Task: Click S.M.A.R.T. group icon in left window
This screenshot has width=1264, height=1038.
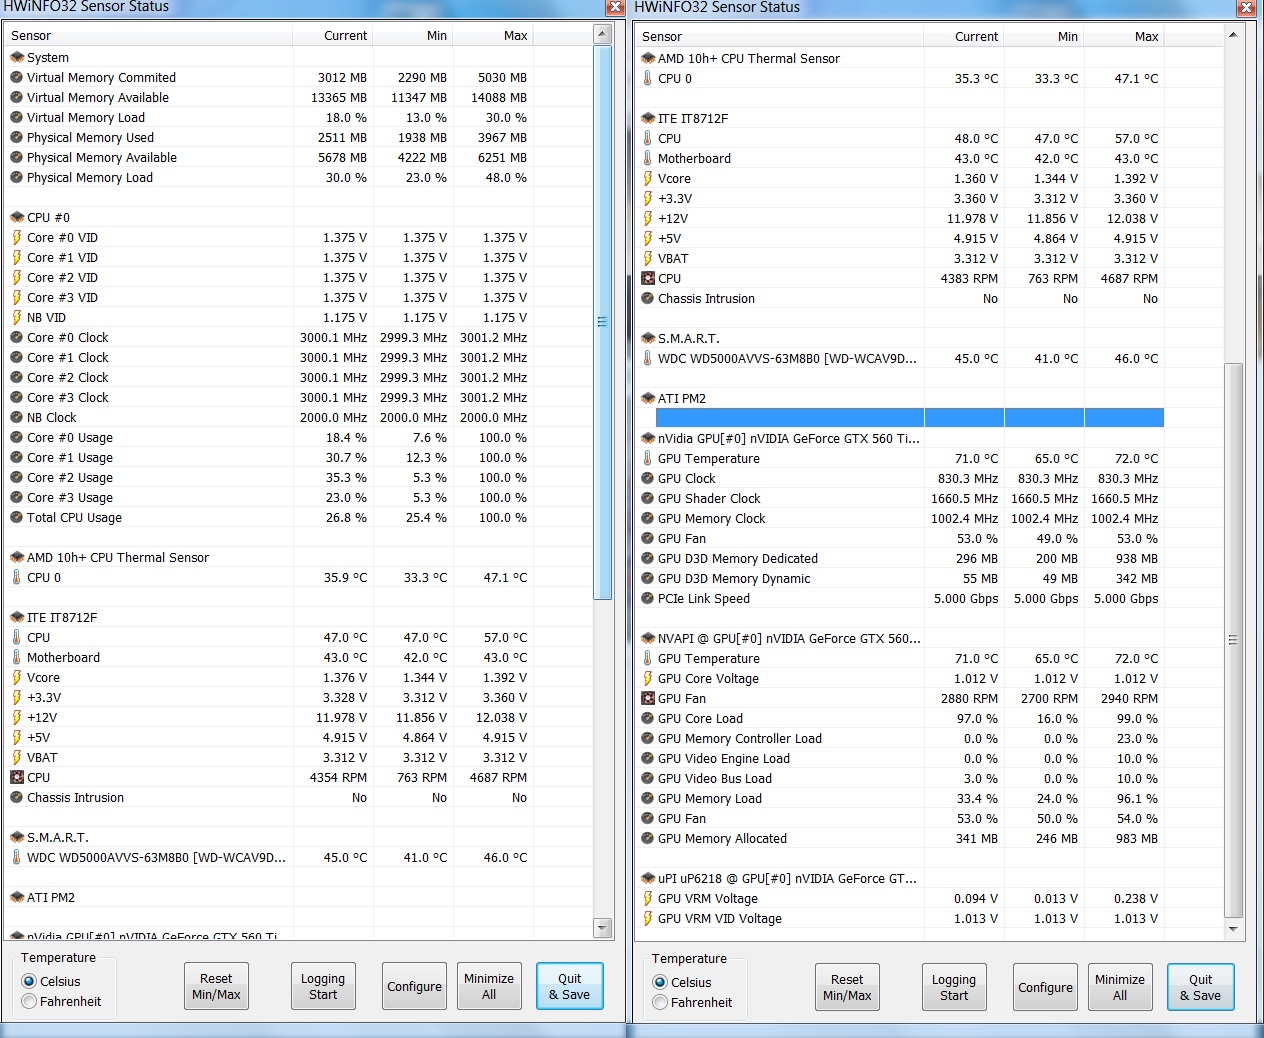Action: click(17, 838)
